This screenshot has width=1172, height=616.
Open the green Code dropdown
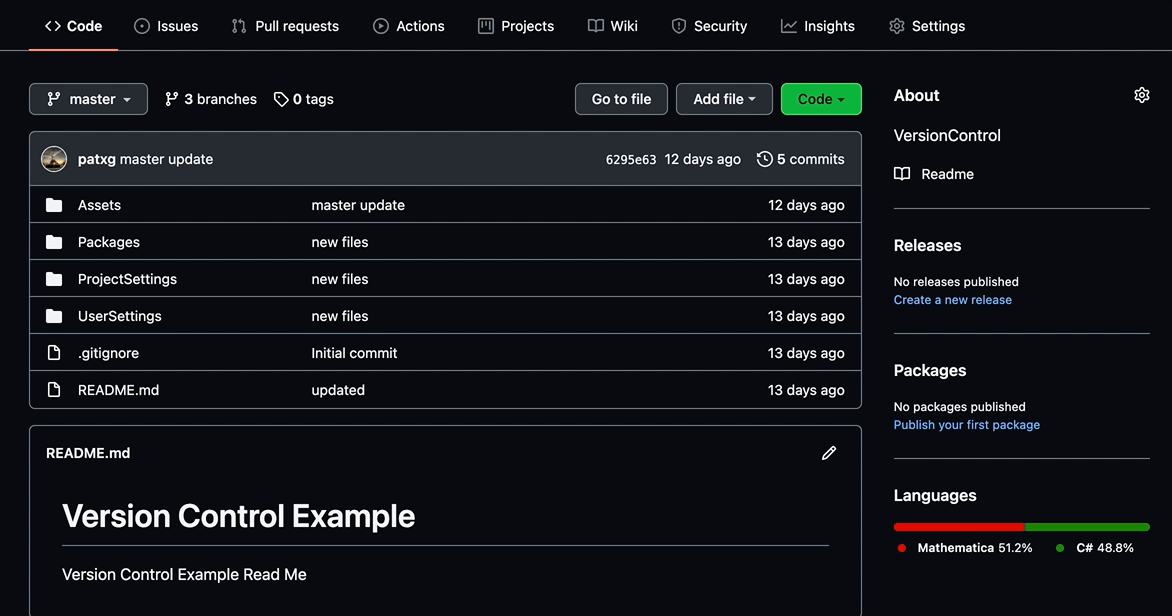point(821,99)
